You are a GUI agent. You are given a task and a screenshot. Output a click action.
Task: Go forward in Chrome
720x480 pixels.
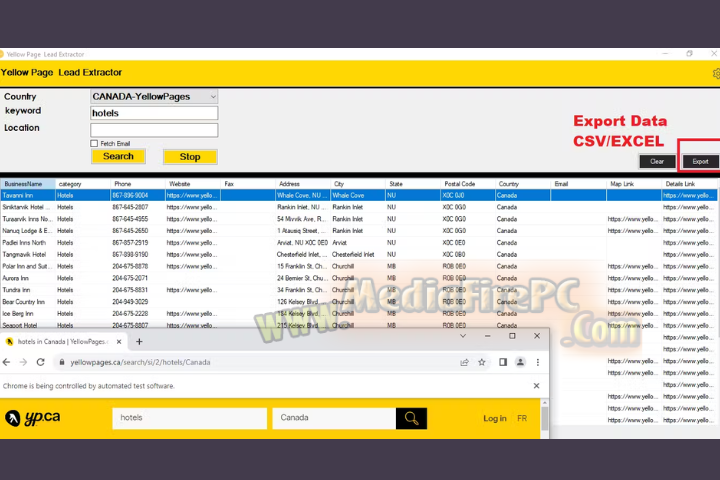[23, 362]
